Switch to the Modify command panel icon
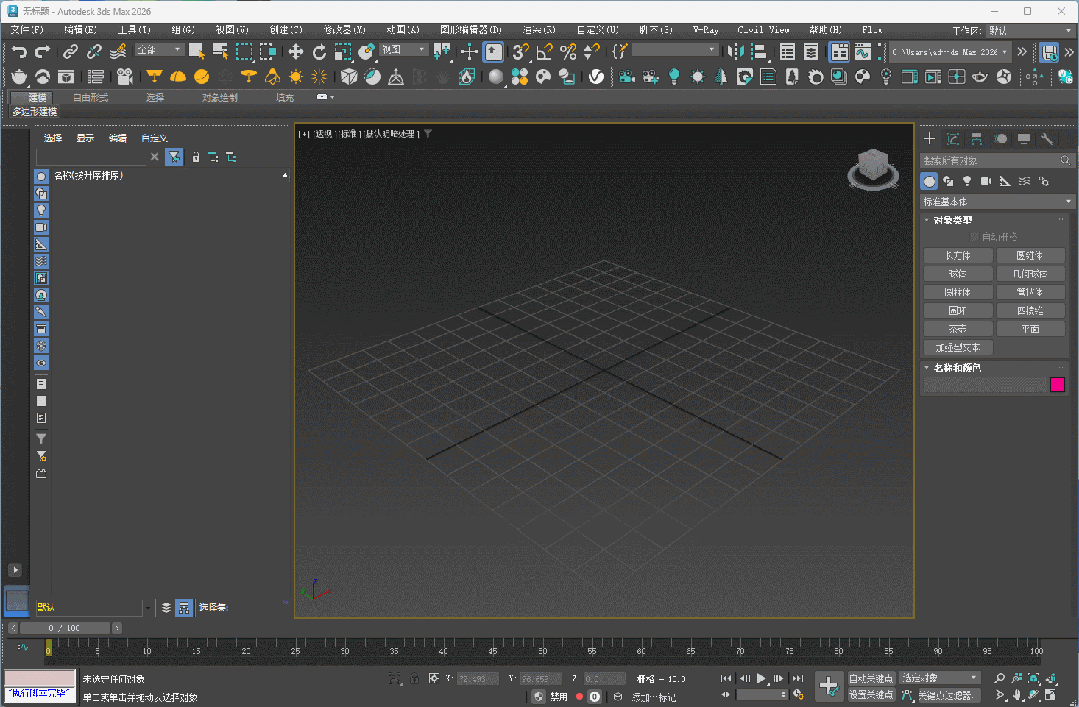The image size is (1079, 707). (x=951, y=139)
